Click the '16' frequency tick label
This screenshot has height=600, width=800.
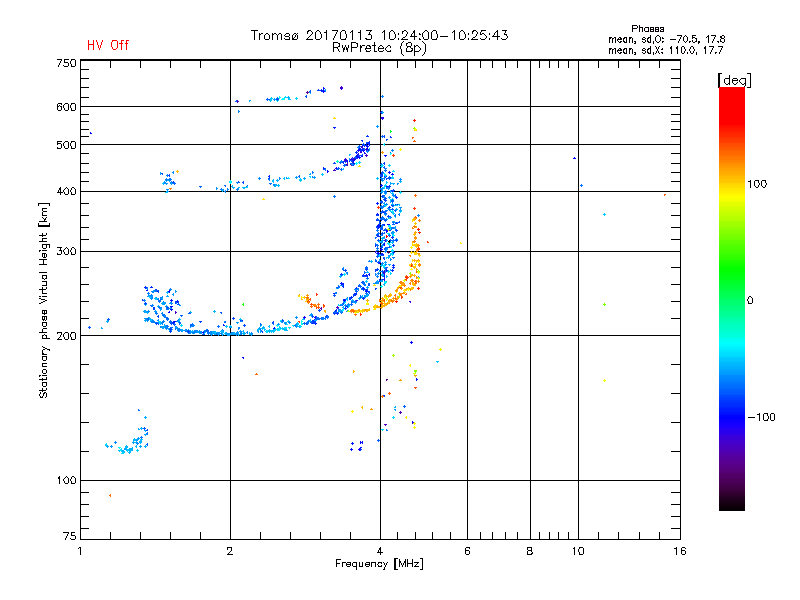tap(680, 551)
